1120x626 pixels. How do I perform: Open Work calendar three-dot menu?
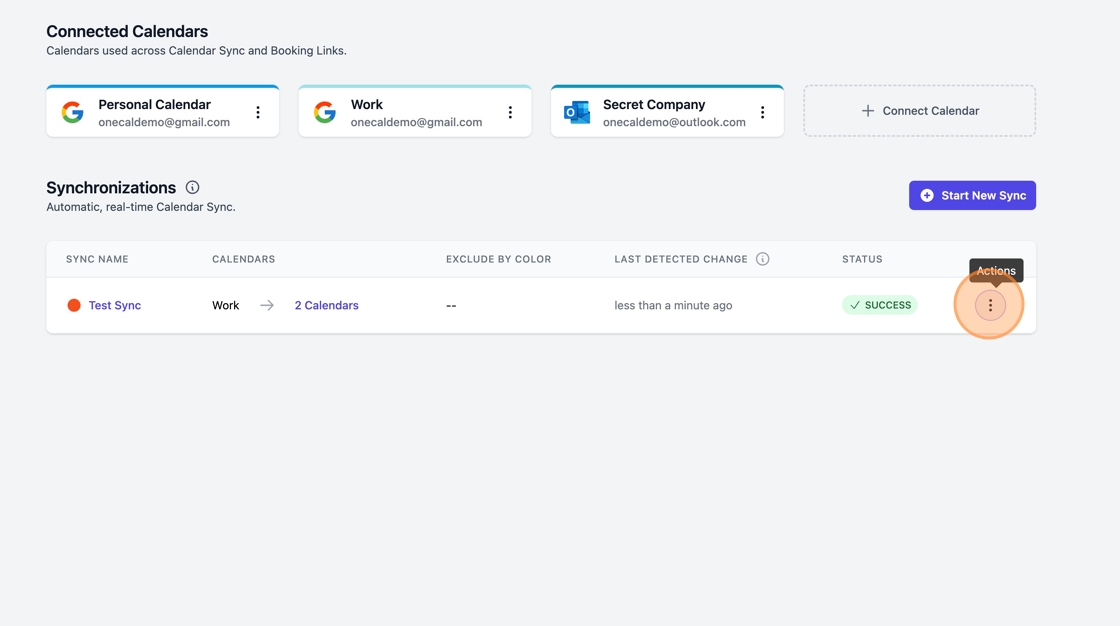pyautogui.click(x=510, y=113)
